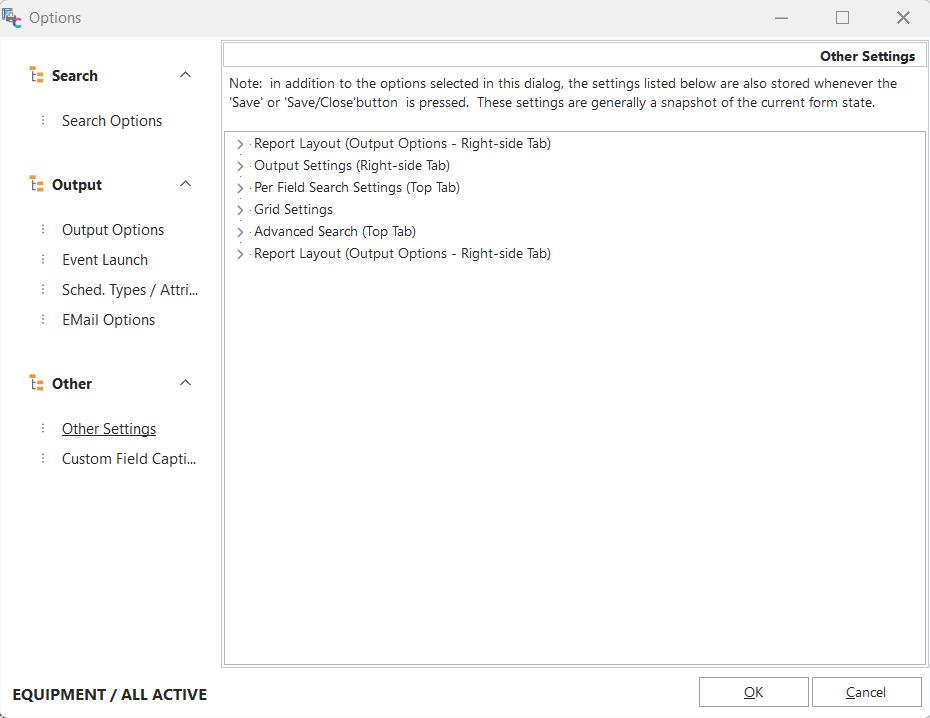Click the Options app icon in title bar
Image resolution: width=930 pixels, height=718 pixels.
click(x=12, y=17)
